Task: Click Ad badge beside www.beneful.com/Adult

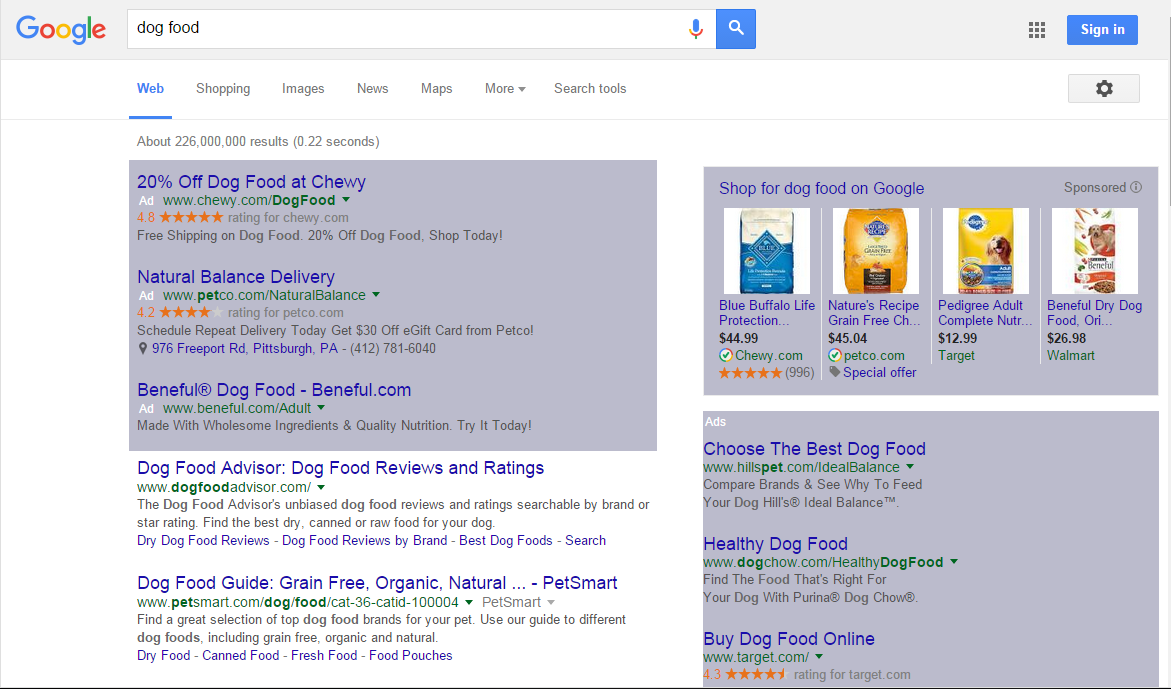Action: pyautogui.click(x=146, y=408)
